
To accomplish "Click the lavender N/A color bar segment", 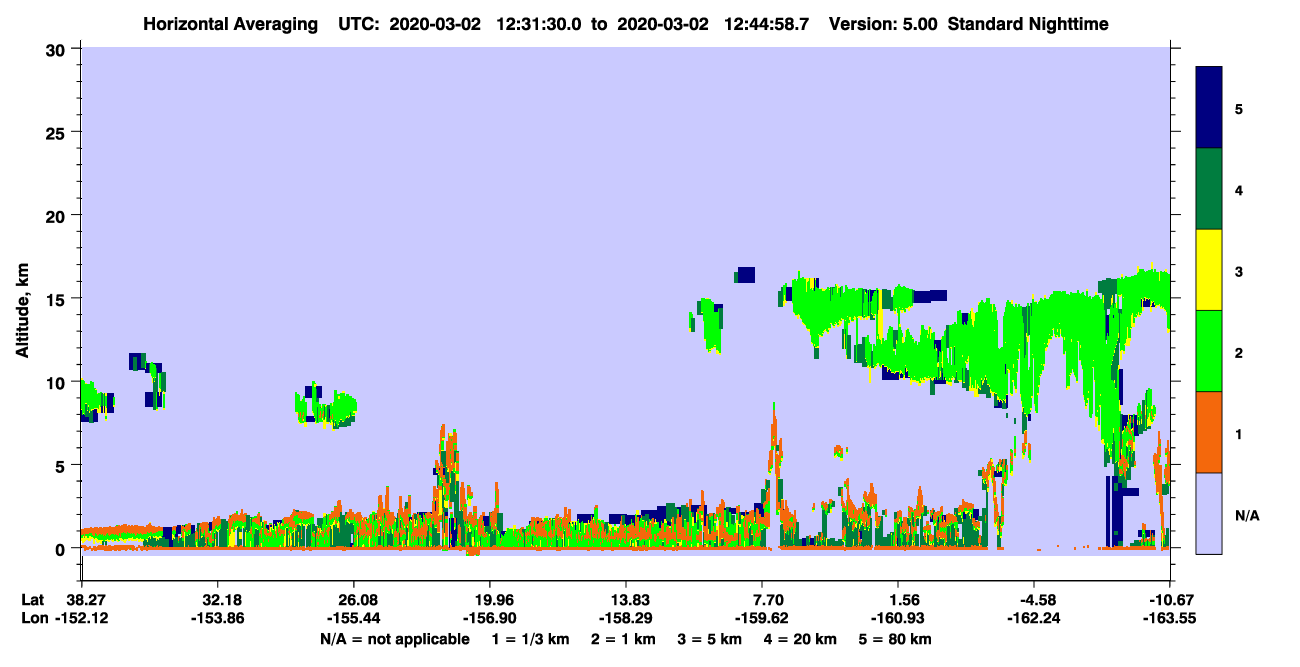I will click(1209, 512).
